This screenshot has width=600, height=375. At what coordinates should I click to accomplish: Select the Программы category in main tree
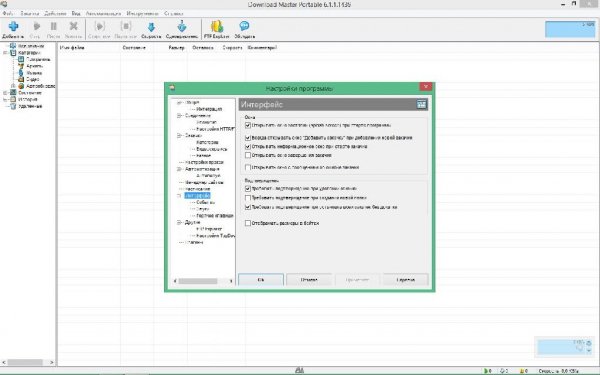(x=38, y=59)
